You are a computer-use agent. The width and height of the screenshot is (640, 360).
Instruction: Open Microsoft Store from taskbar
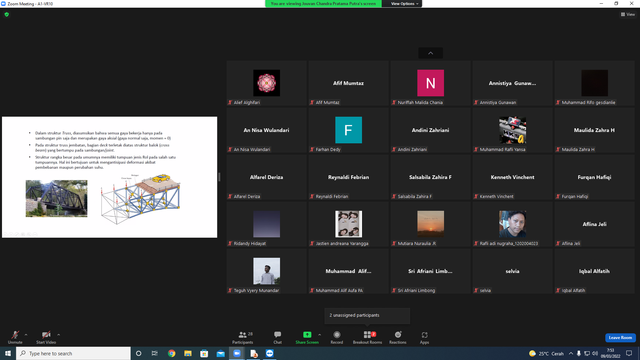tap(204, 353)
